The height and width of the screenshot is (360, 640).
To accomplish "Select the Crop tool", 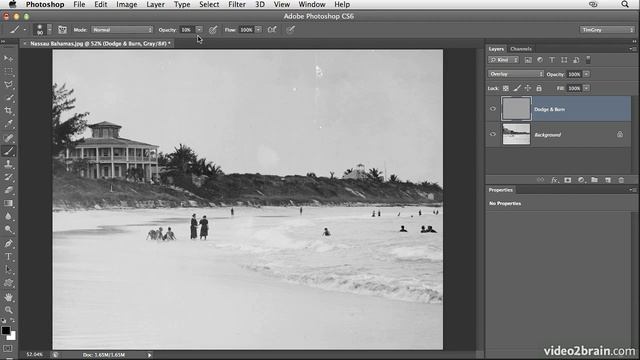I will 8,111.
